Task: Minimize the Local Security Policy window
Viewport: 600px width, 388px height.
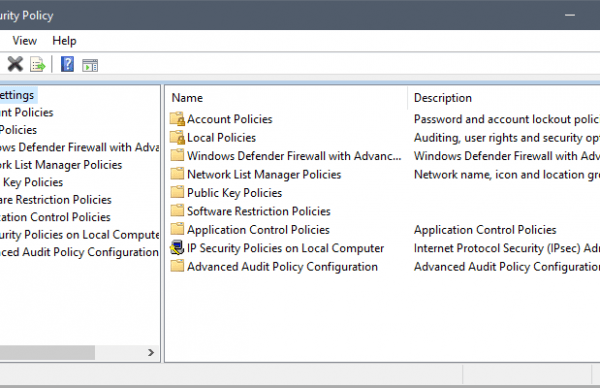Action: coord(570,15)
